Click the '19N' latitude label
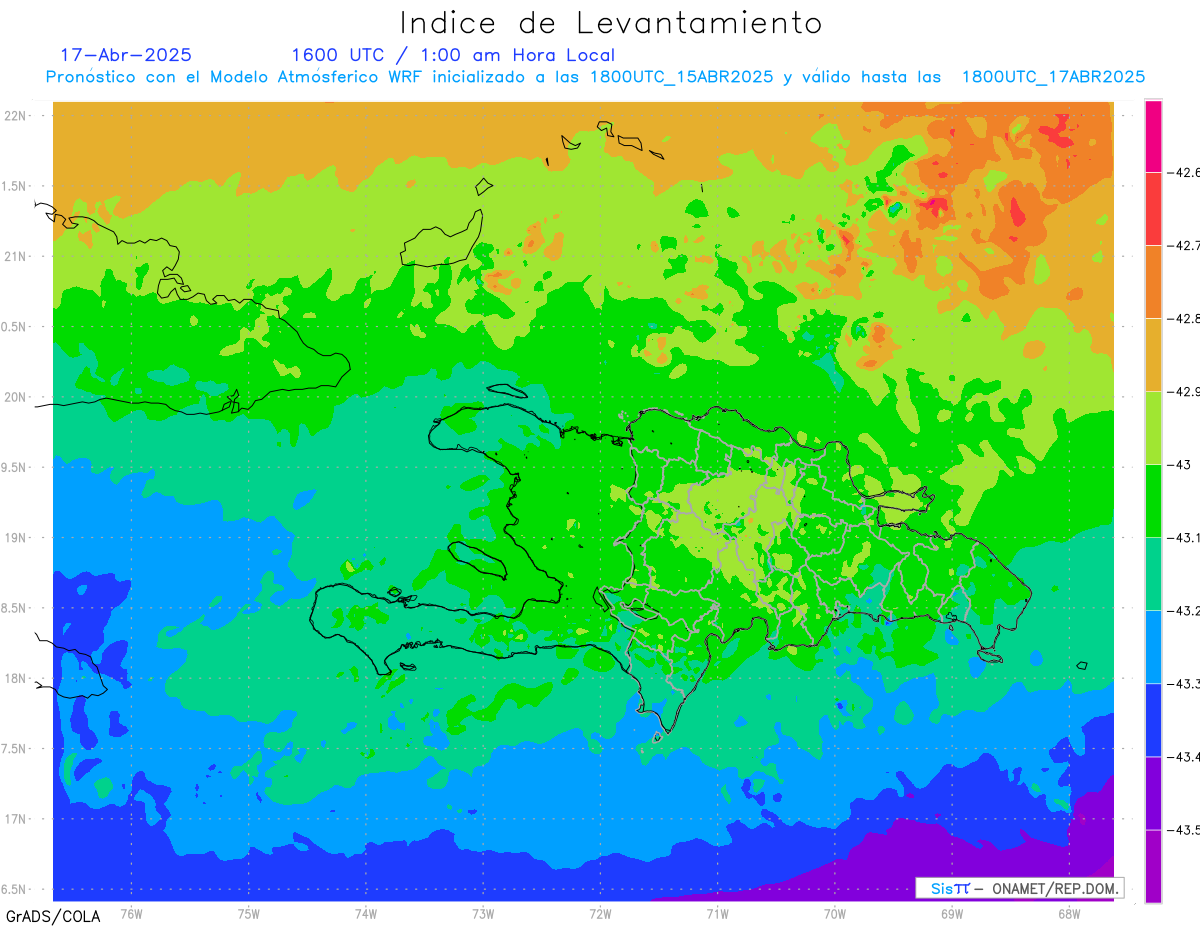 coord(17,538)
